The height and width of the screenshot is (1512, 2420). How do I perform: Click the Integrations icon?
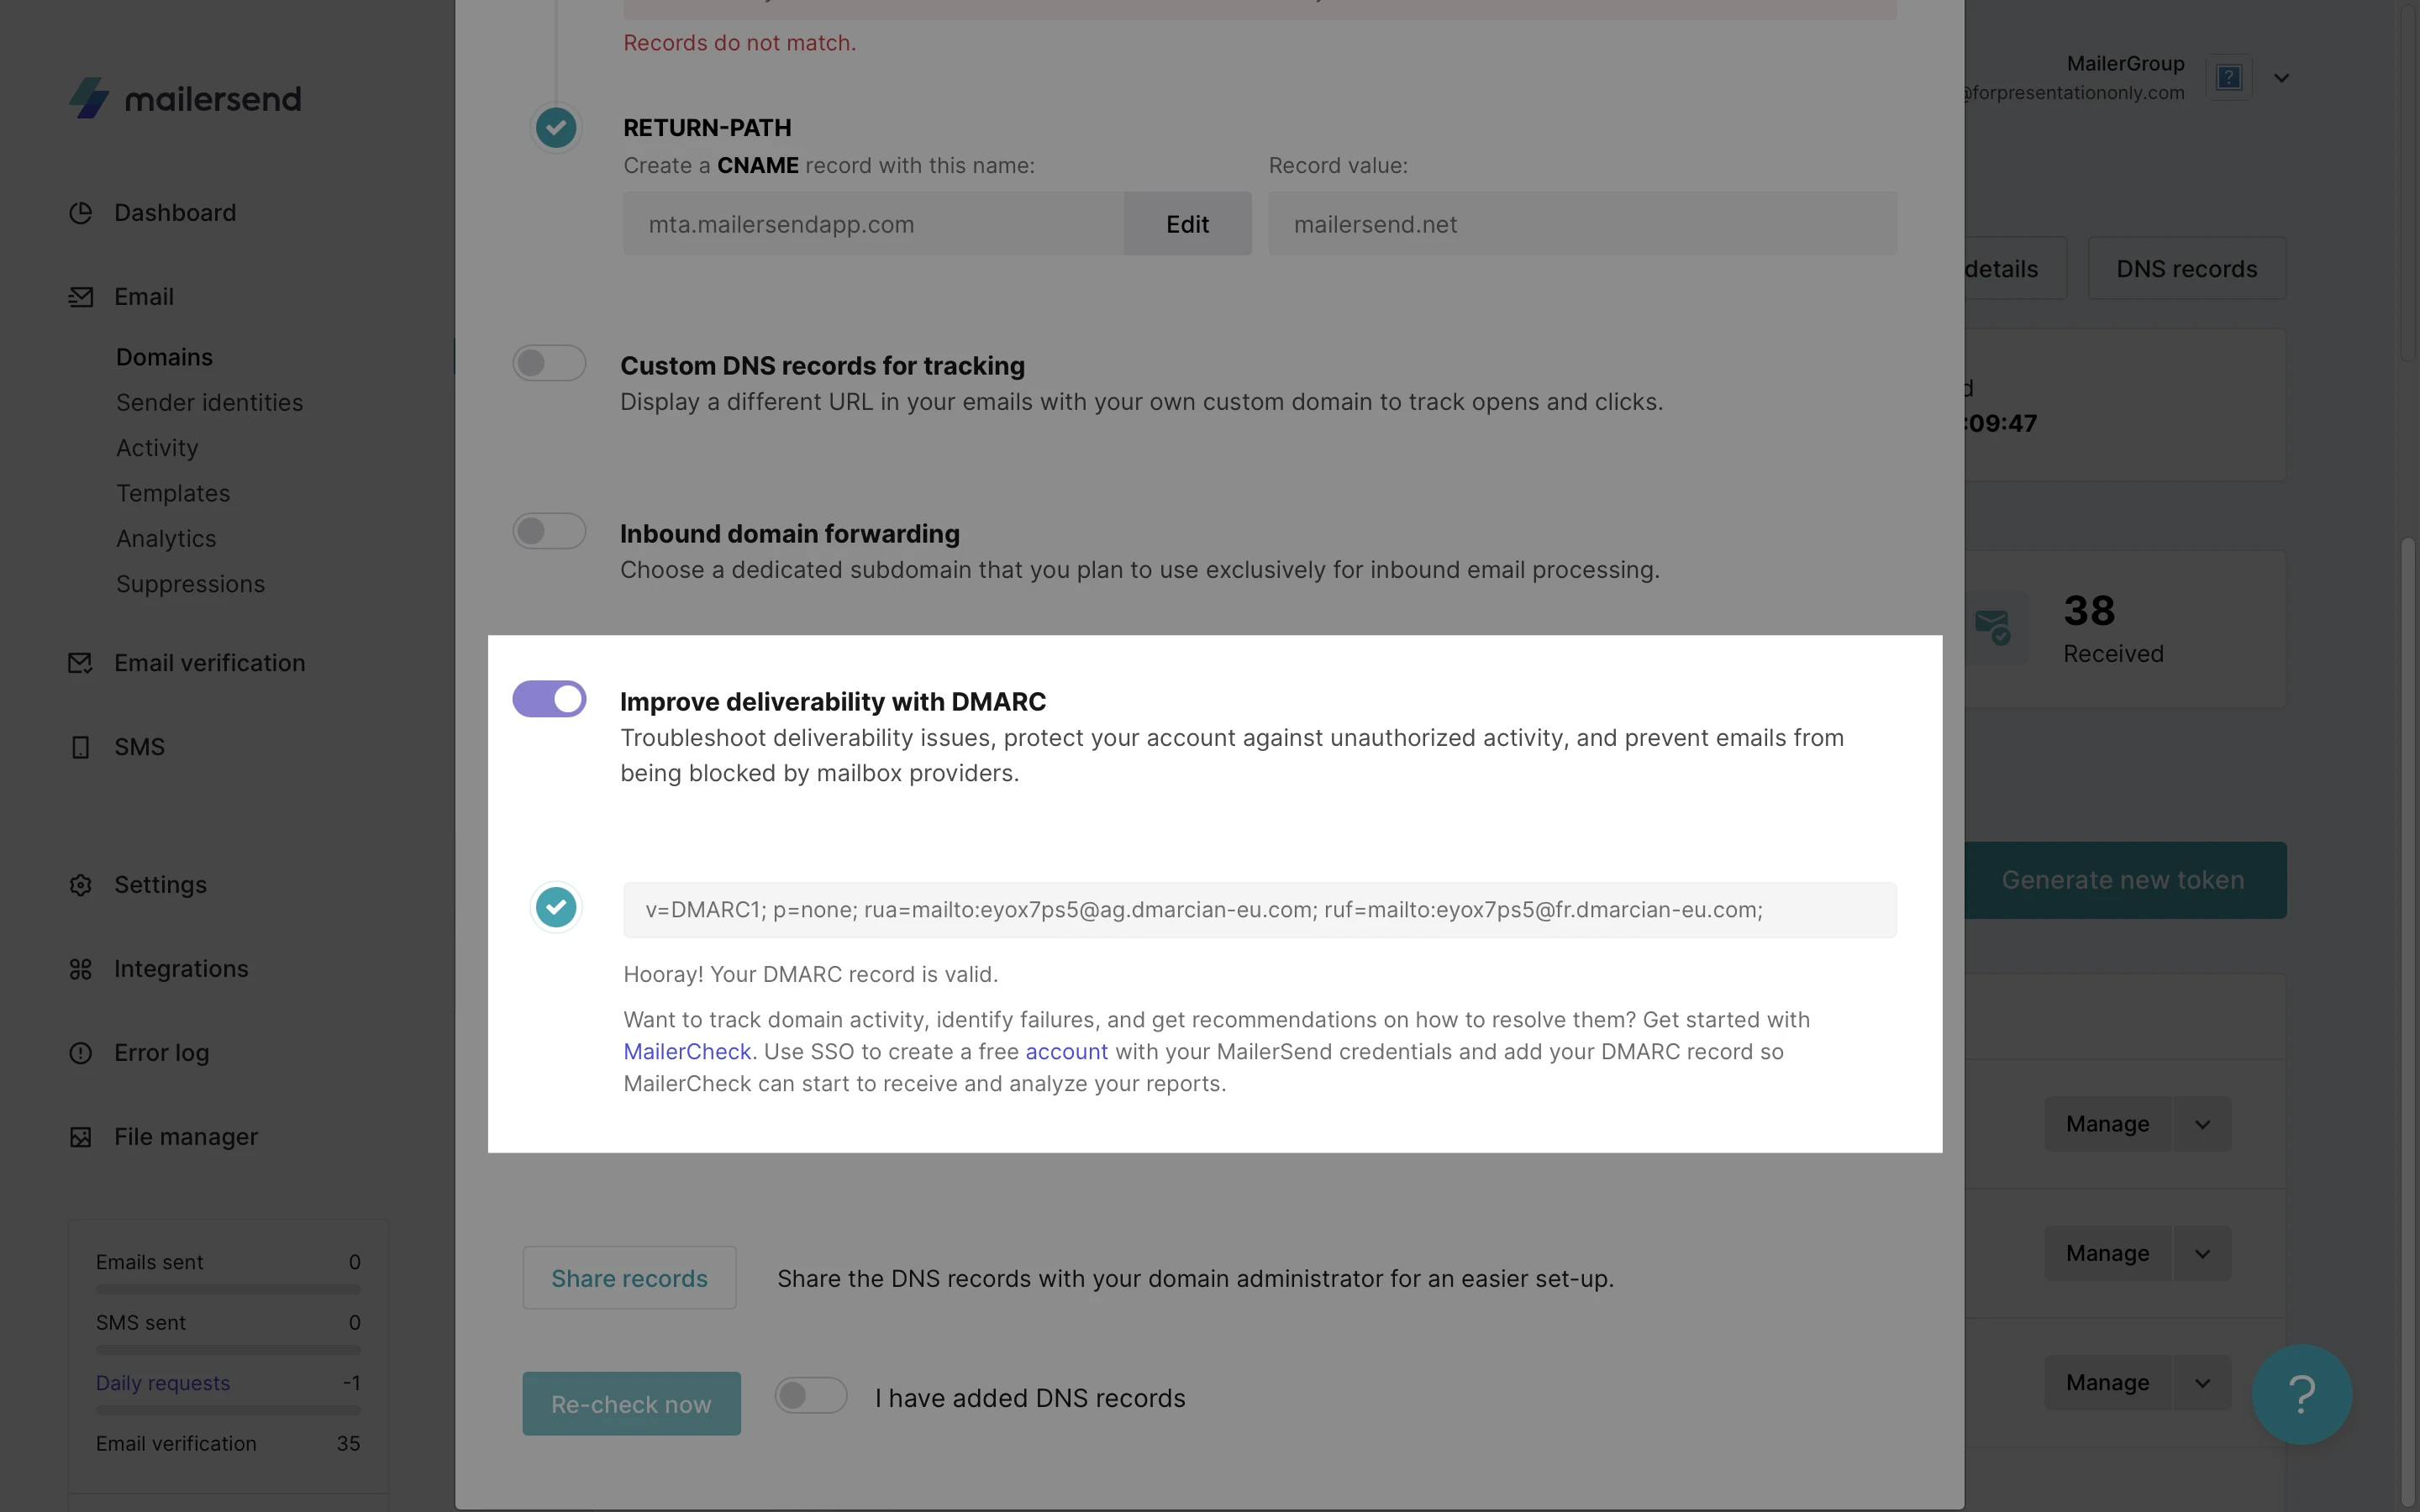click(80, 969)
